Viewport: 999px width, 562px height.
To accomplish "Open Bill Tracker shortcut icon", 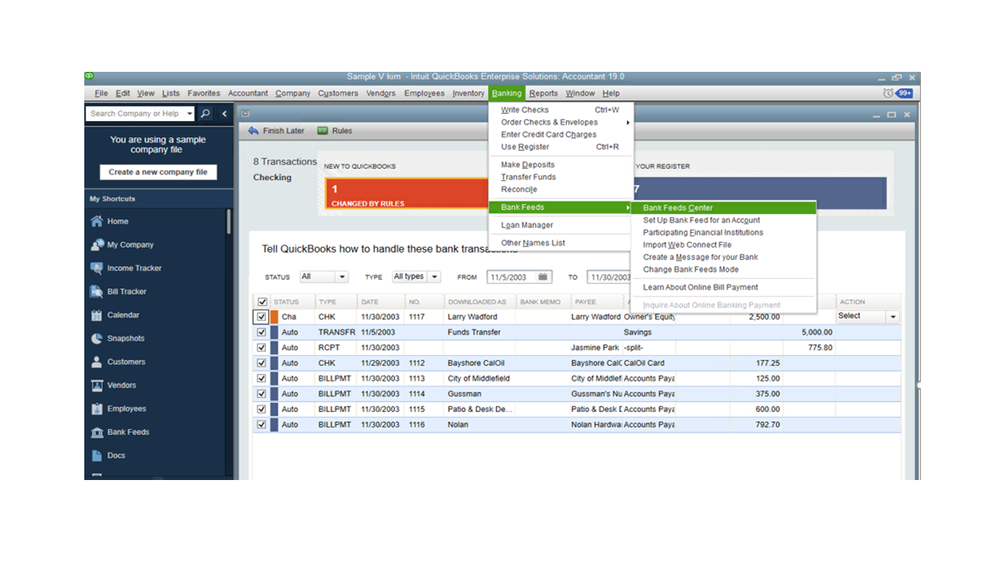I will (96, 292).
